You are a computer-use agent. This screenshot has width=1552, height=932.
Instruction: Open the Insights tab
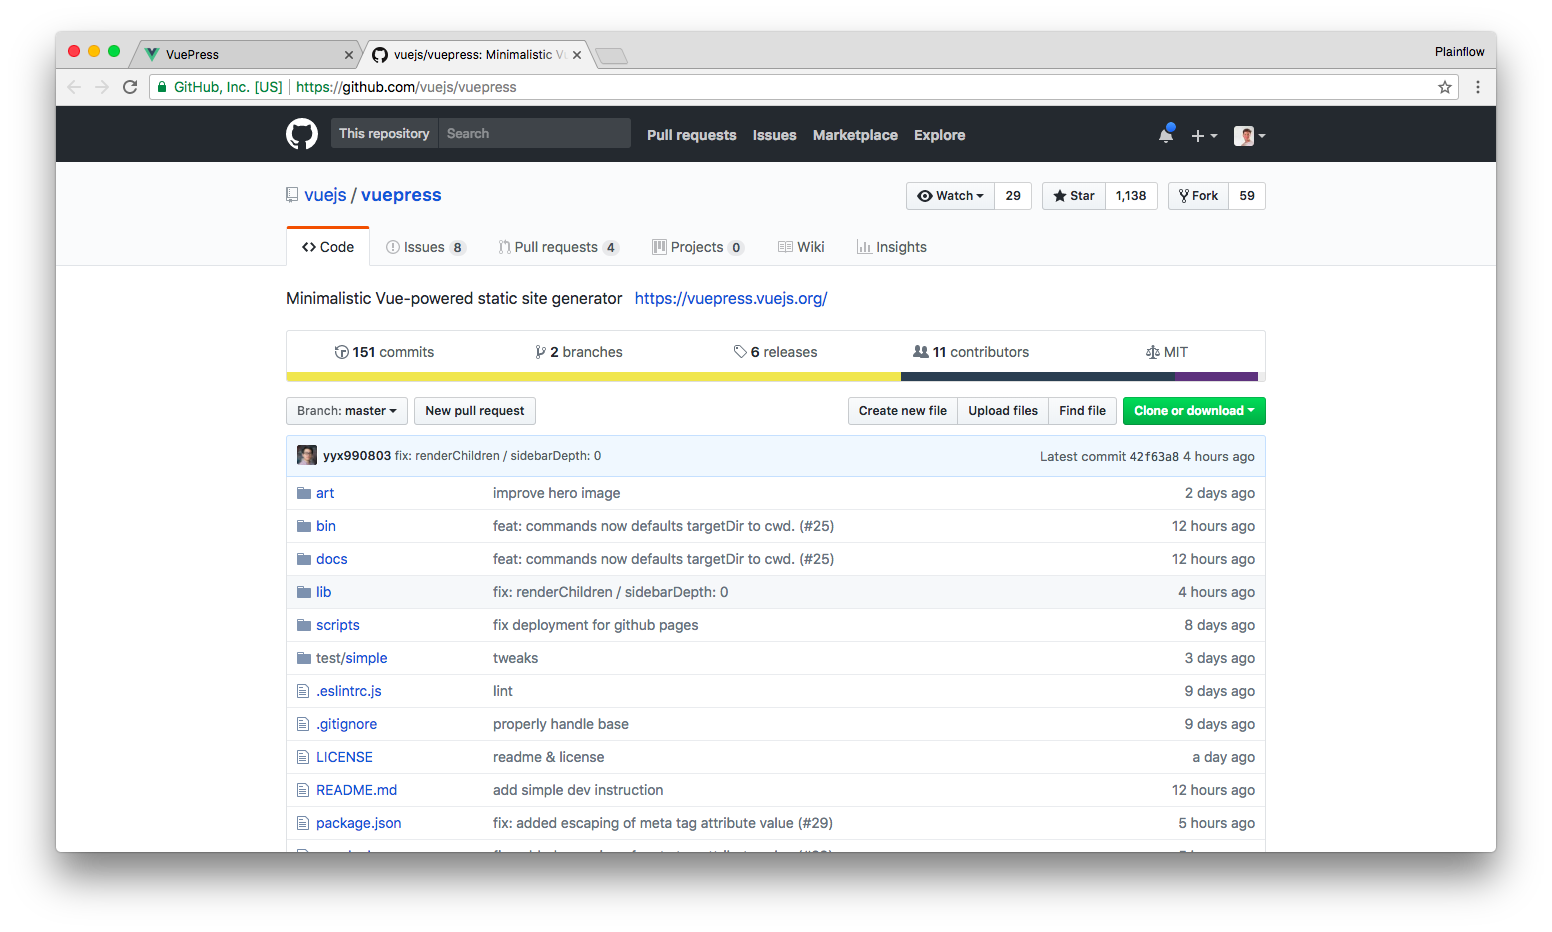point(892,247)
